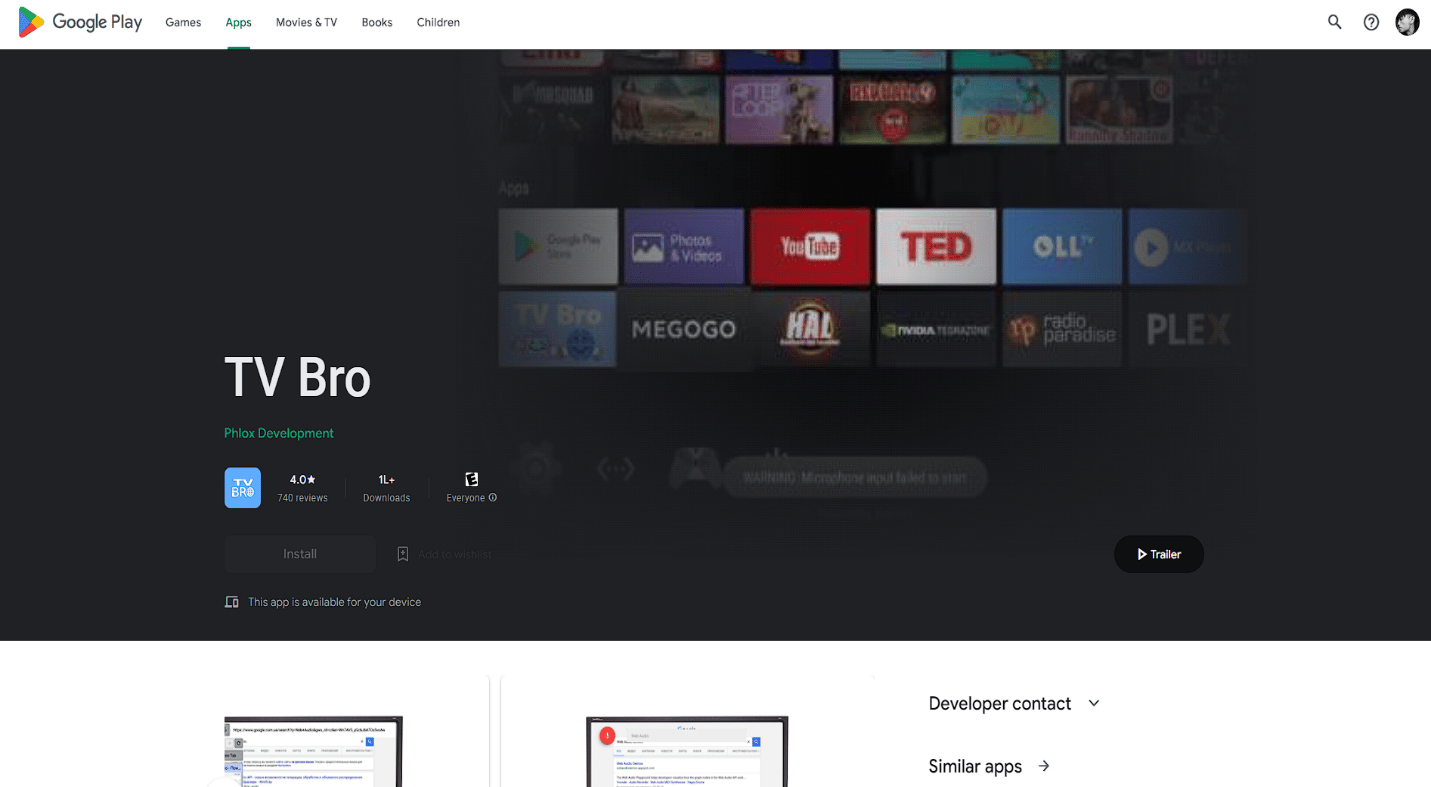This screenshot has height=787, width=1431.
Task: Click the Install button
Action: pyautogui.click(x=300, y=554)
